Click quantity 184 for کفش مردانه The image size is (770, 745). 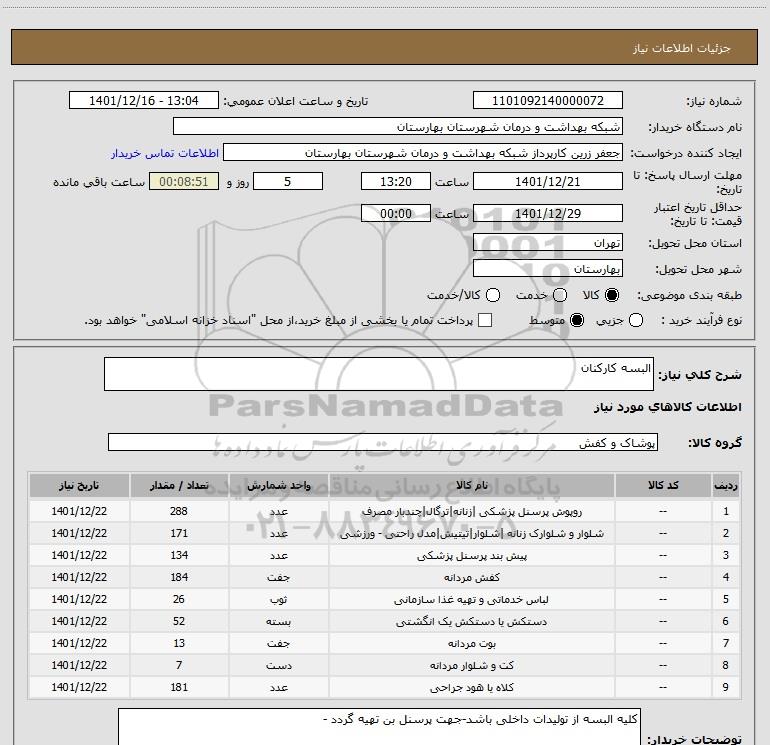[179, 577]
